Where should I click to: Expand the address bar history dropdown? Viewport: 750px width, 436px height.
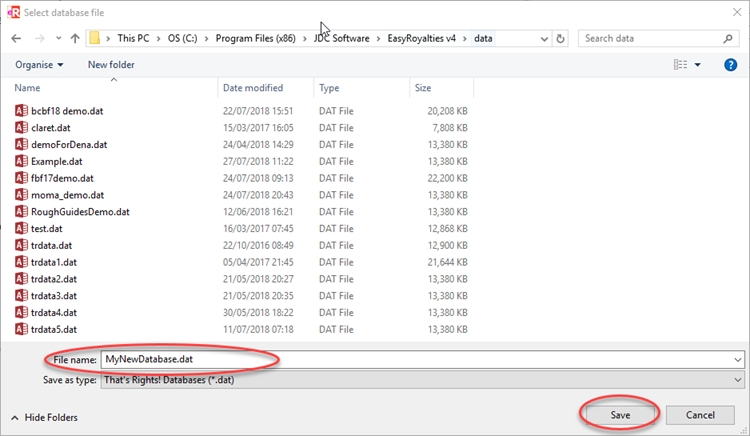coord(544,39)
